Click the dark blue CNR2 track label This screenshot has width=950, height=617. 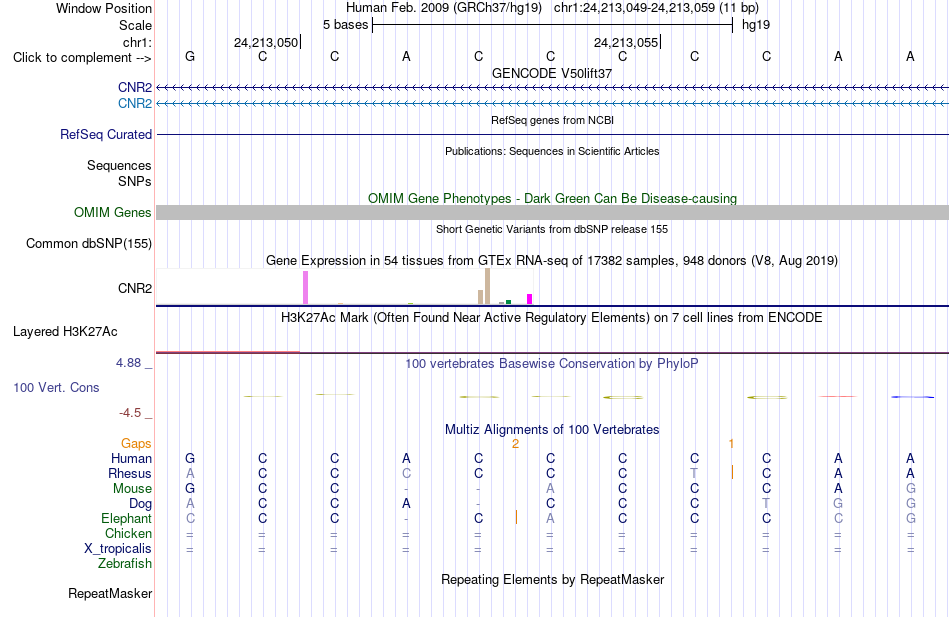pos(135,87)
